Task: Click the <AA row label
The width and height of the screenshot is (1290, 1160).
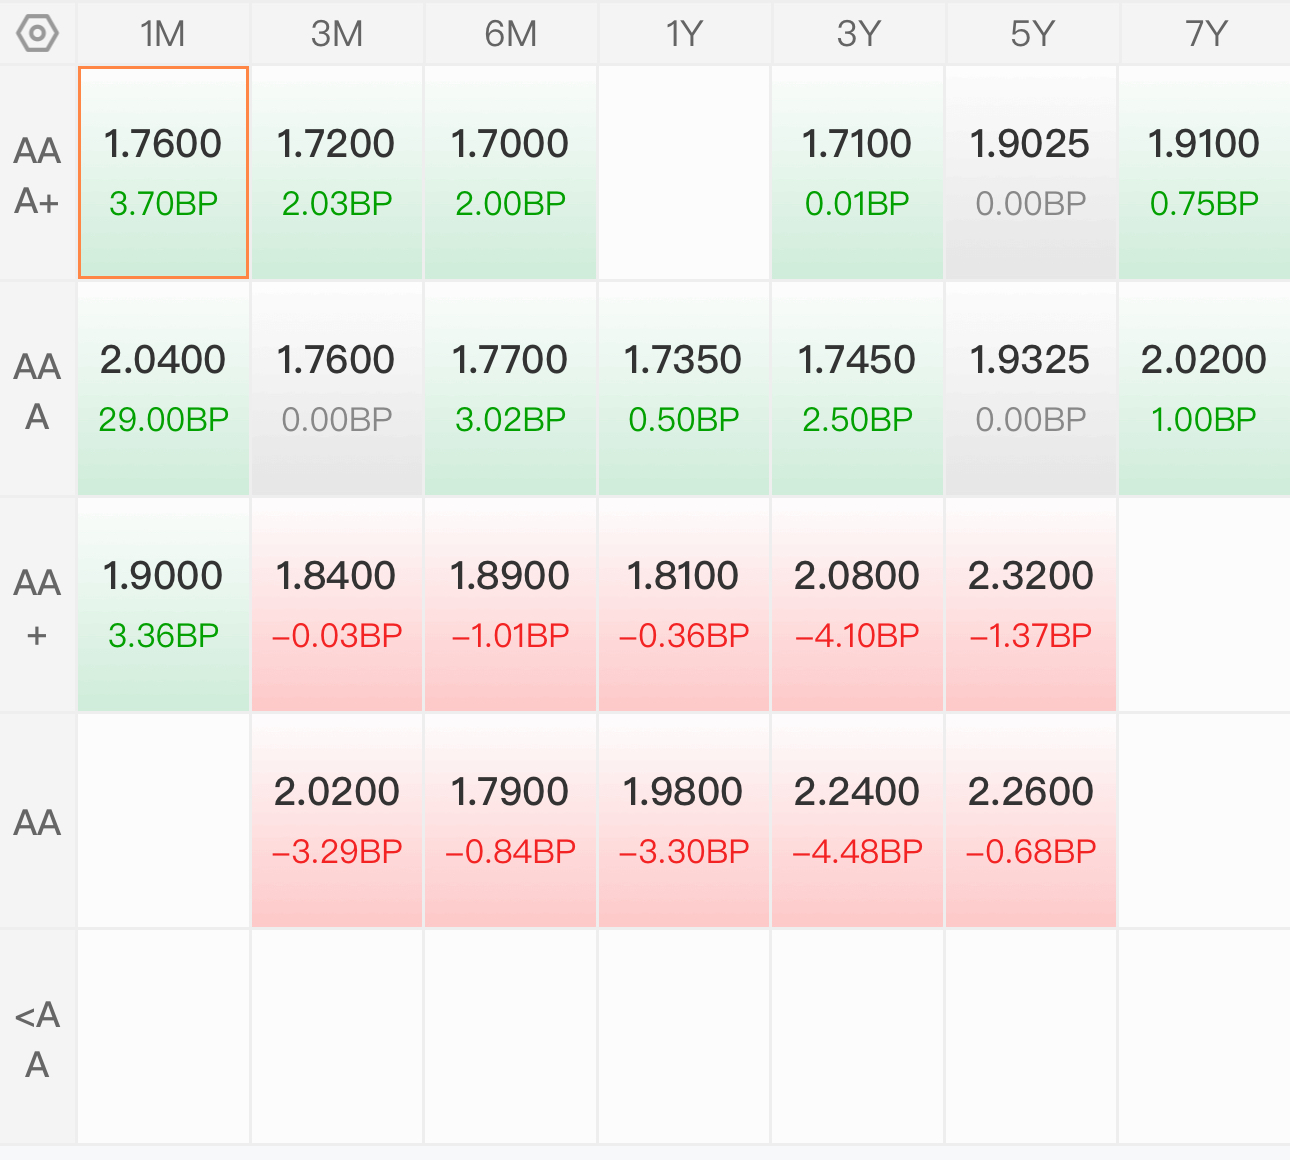Action: coord(38,1038)
